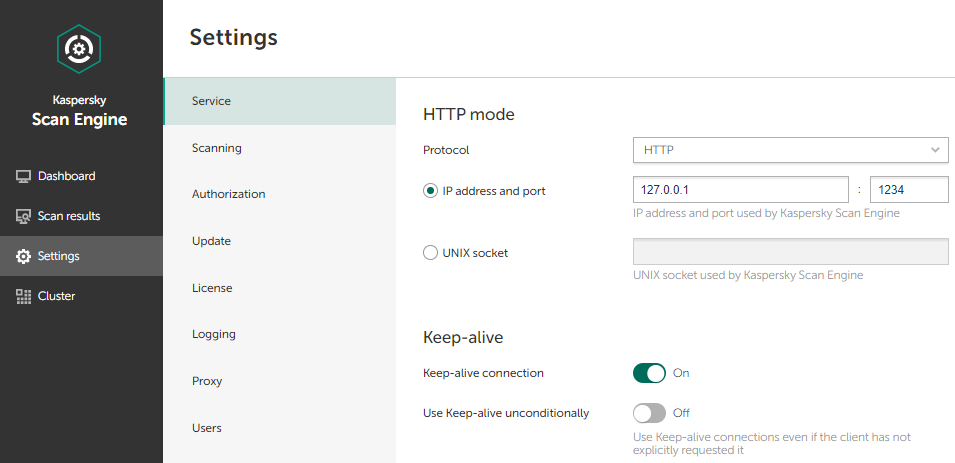
Task: Click the Scan results icon
Action: click(24, 216)
